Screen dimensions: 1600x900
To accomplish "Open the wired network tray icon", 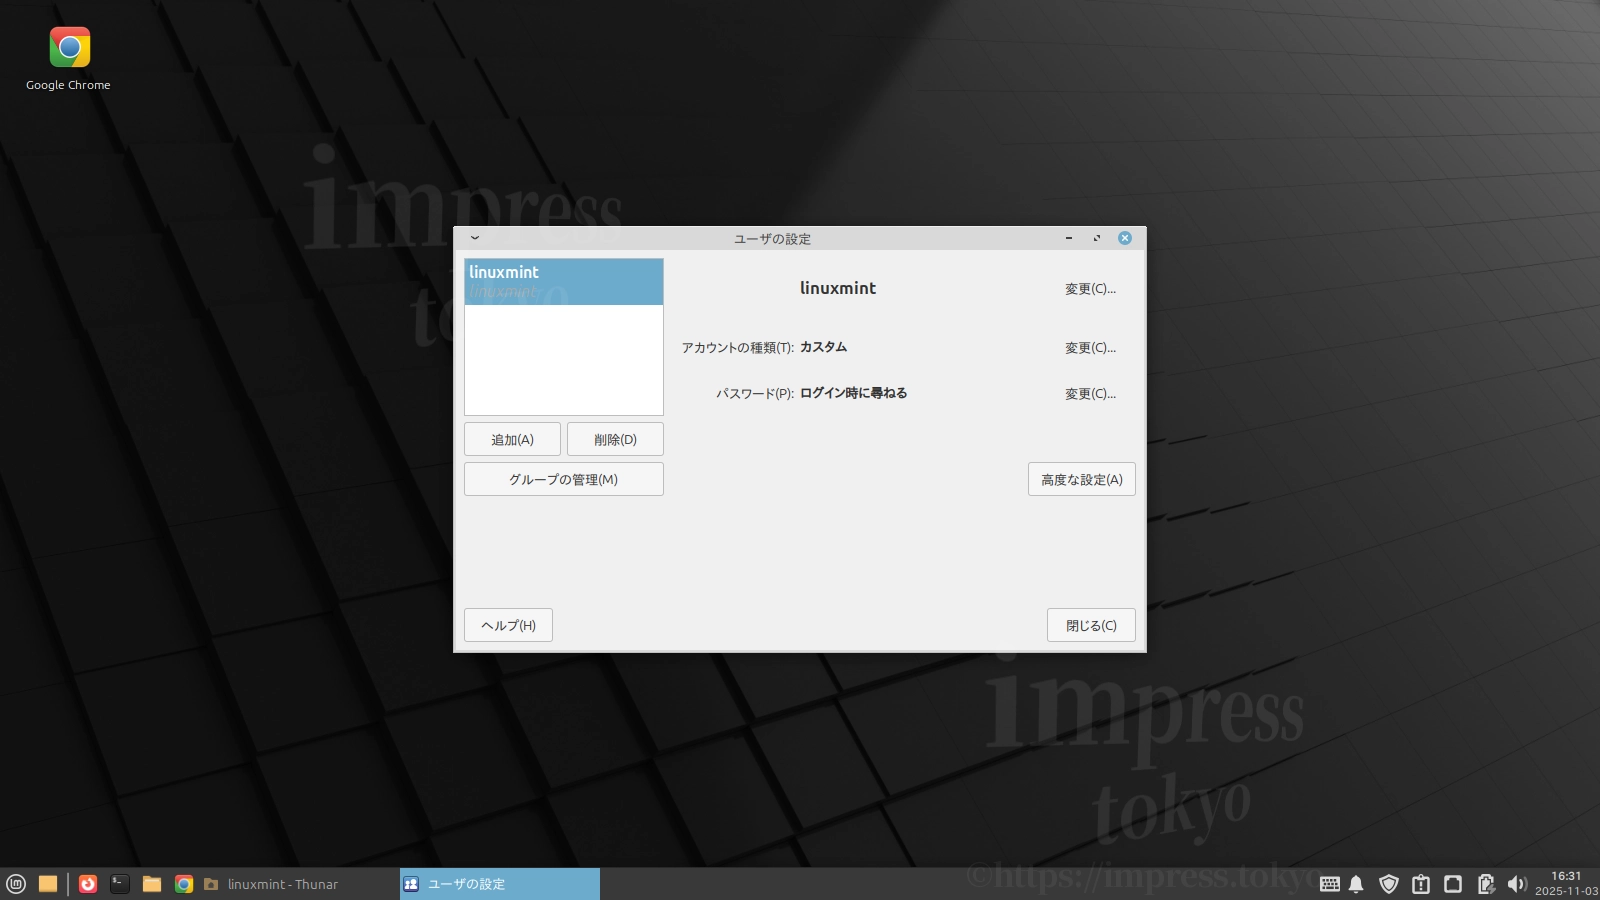I will [1453, 884].
